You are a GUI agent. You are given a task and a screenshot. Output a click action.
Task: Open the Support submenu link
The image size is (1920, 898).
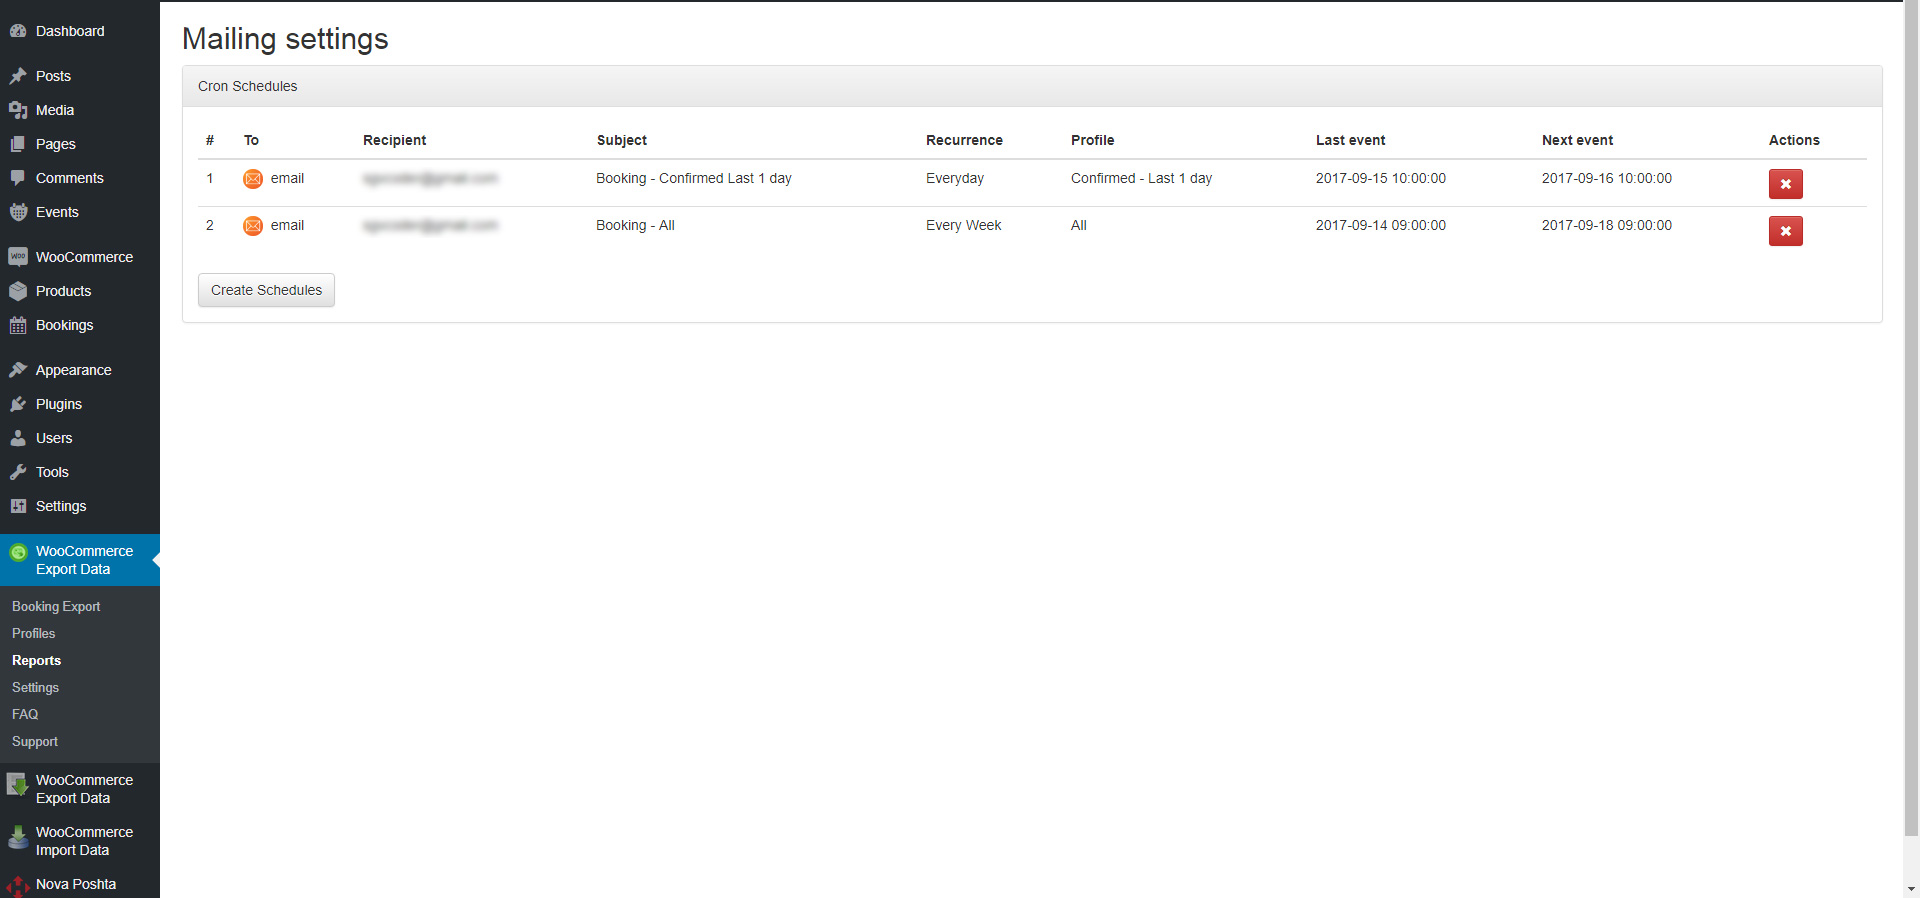[35, 741]
